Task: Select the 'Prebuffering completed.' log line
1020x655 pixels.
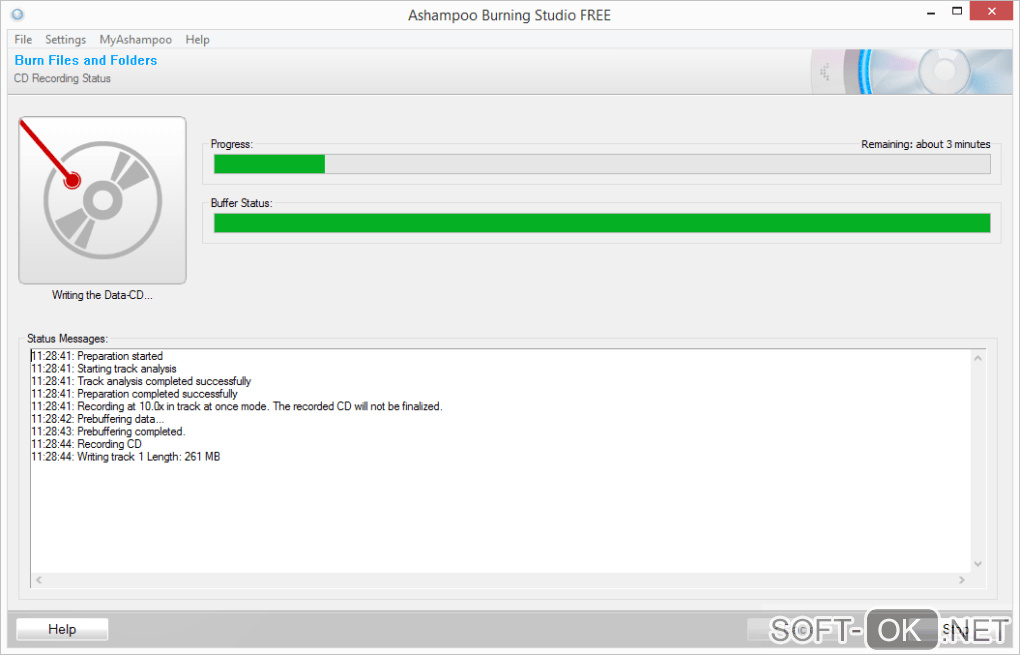Action: click(x=108, y=432)
